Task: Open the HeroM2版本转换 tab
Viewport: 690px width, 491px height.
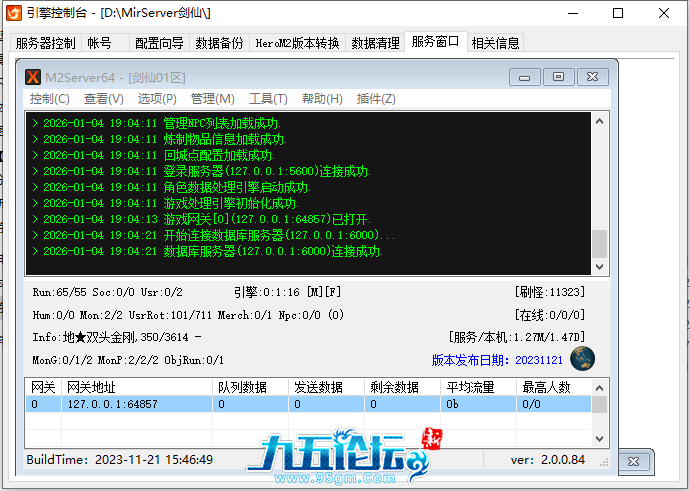Action: (x=297, y=43)
